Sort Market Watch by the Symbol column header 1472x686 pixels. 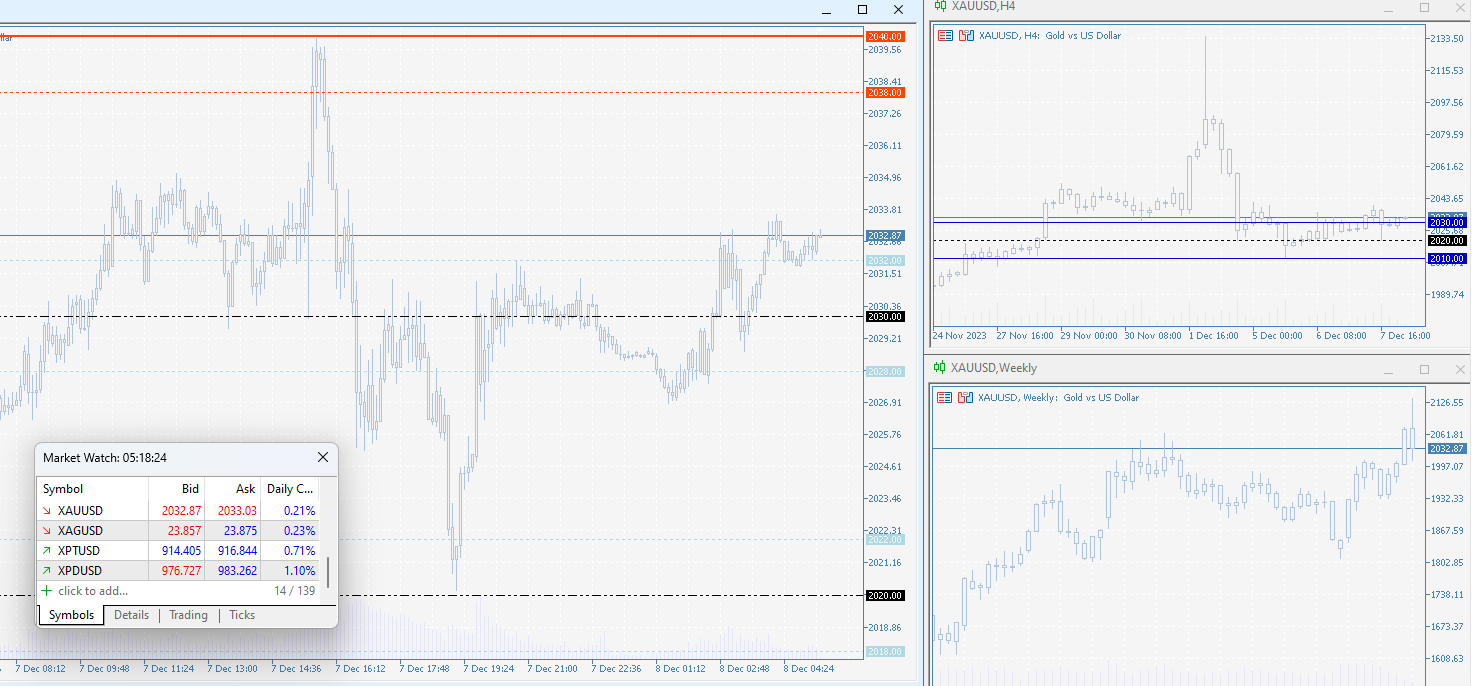click(93, 489)
